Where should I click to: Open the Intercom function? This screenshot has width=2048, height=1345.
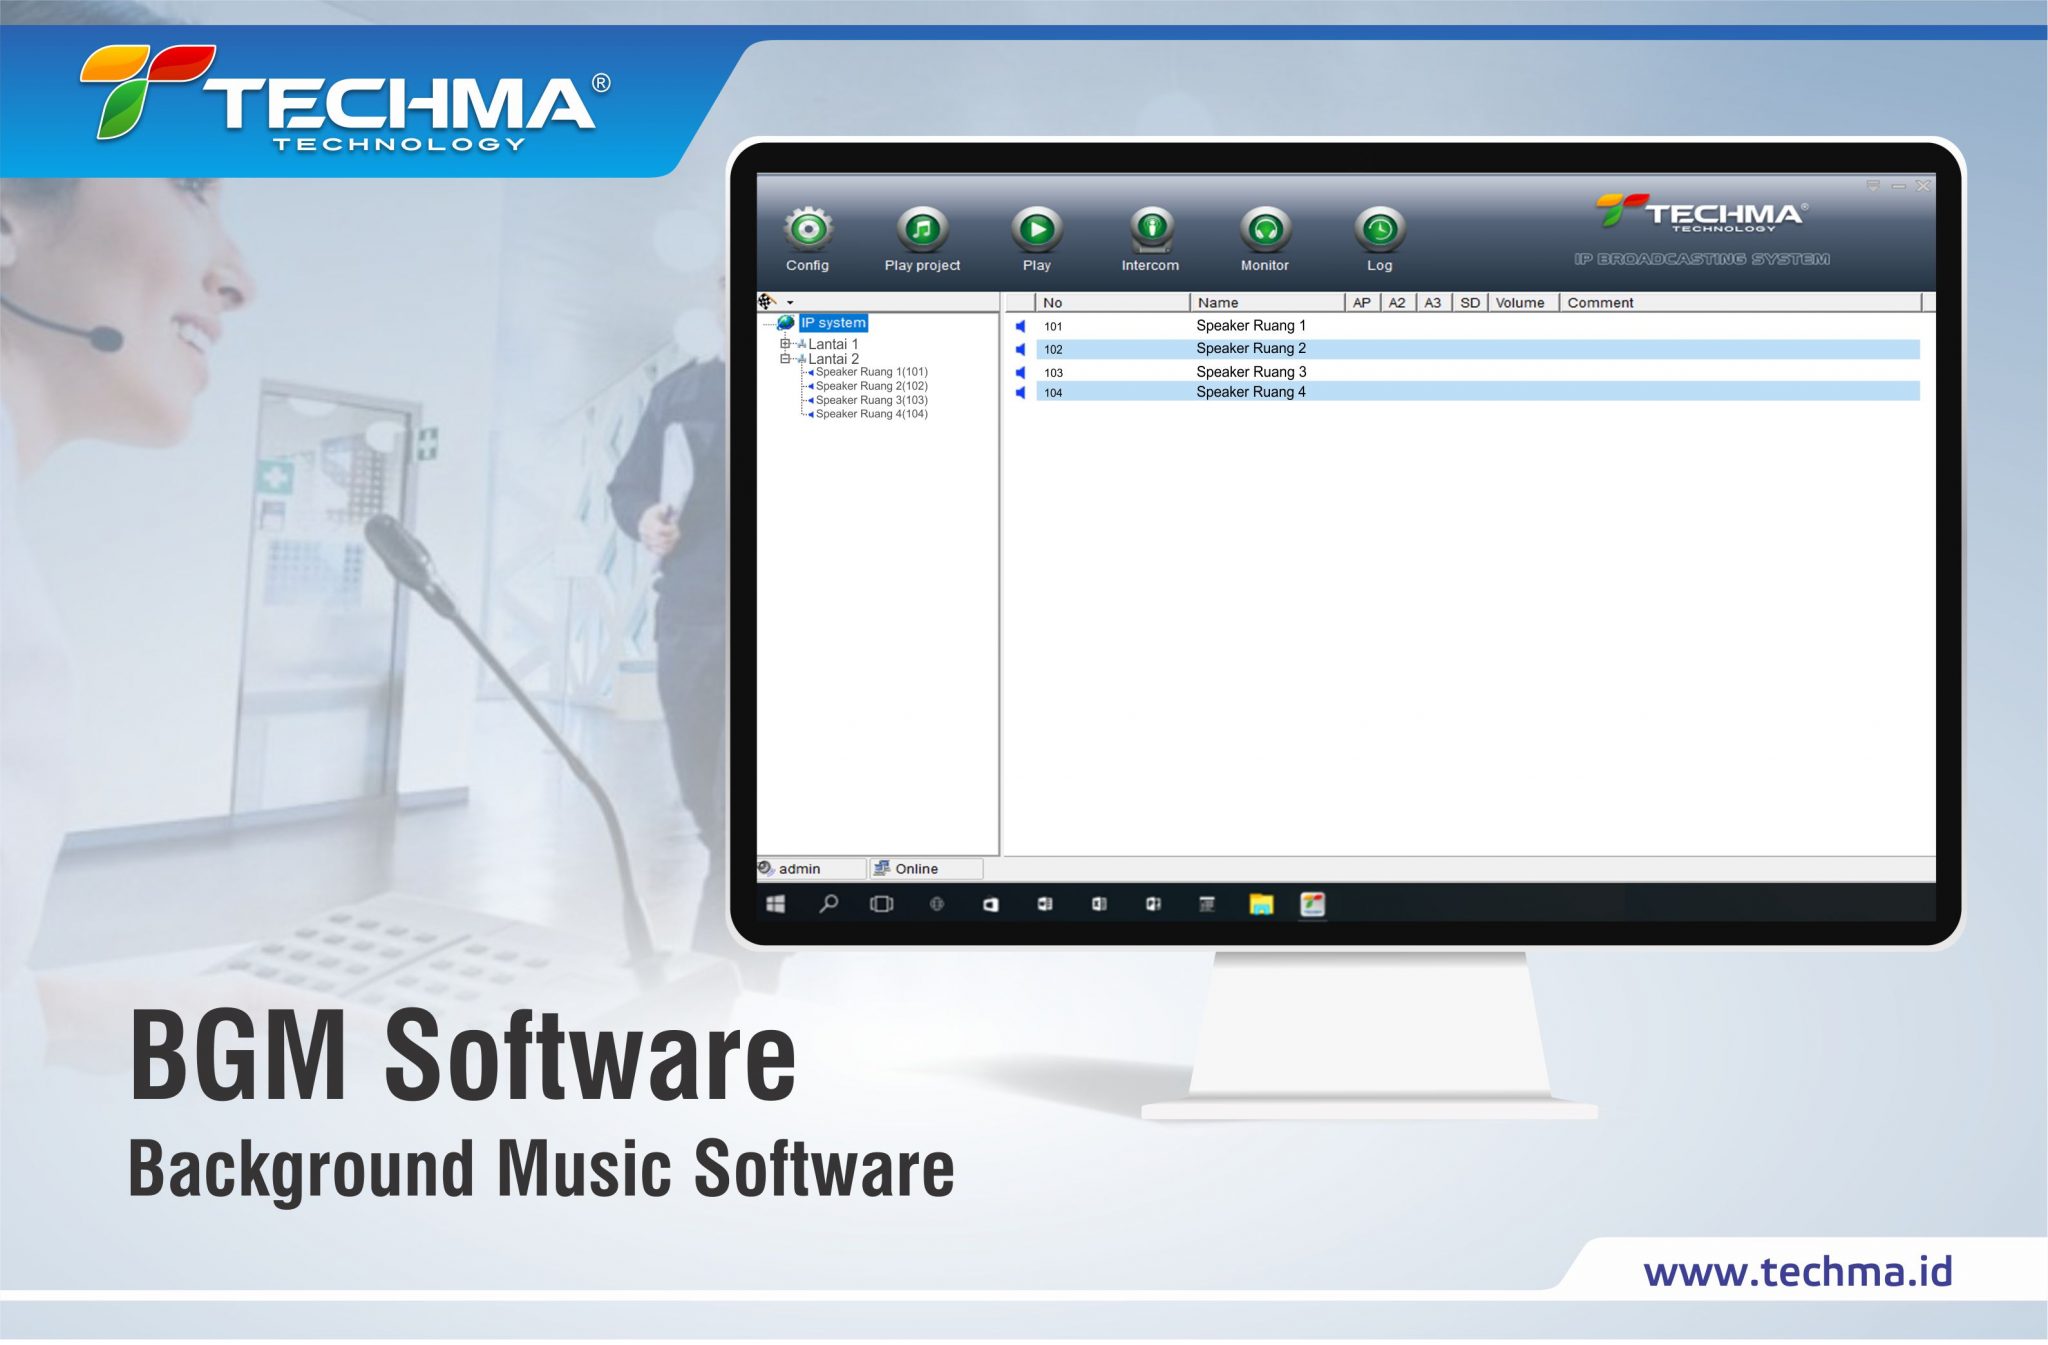point(1151,232)
